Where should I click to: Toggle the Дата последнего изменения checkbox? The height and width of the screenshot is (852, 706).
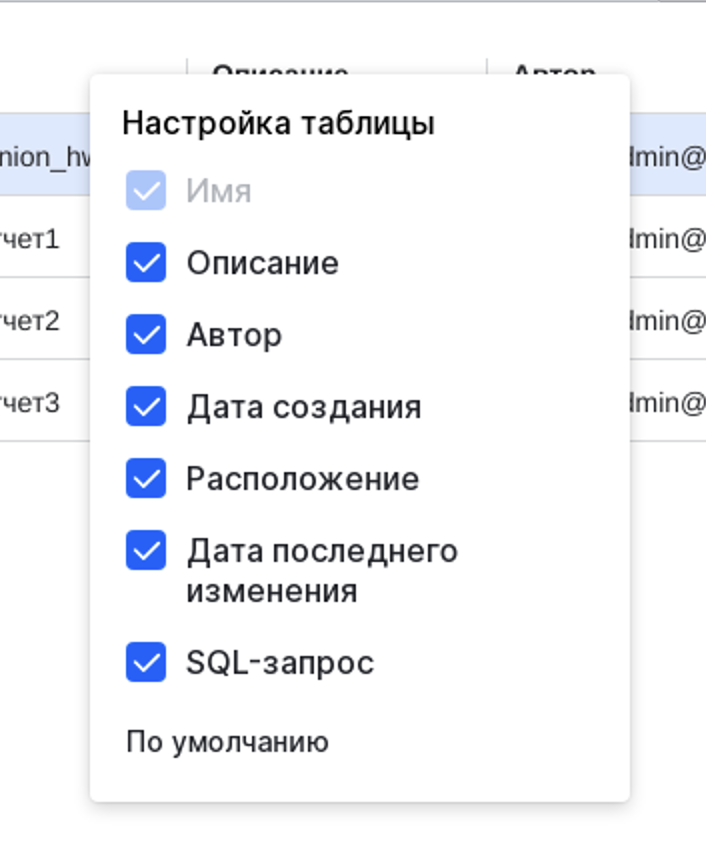tap(146, 551)
